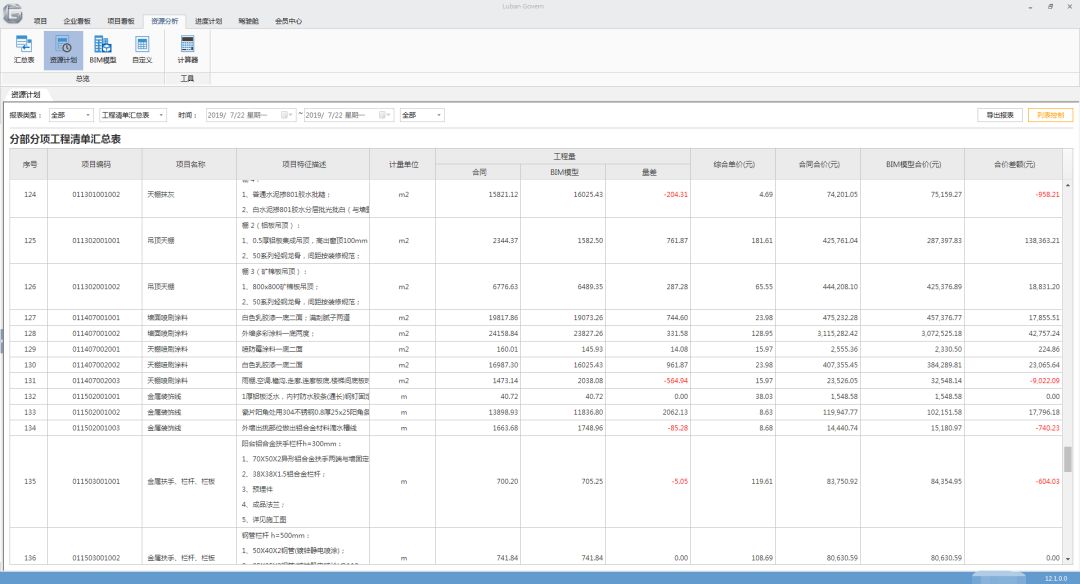
Task: Open the end date calendar picker icon
Action: coord(383,115)
